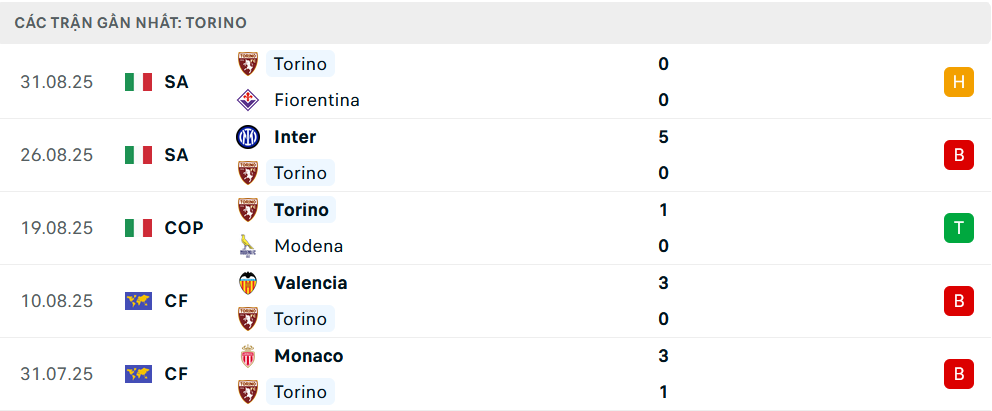
Task: Click the Modena club crest icon
Action: pos(247,246)
